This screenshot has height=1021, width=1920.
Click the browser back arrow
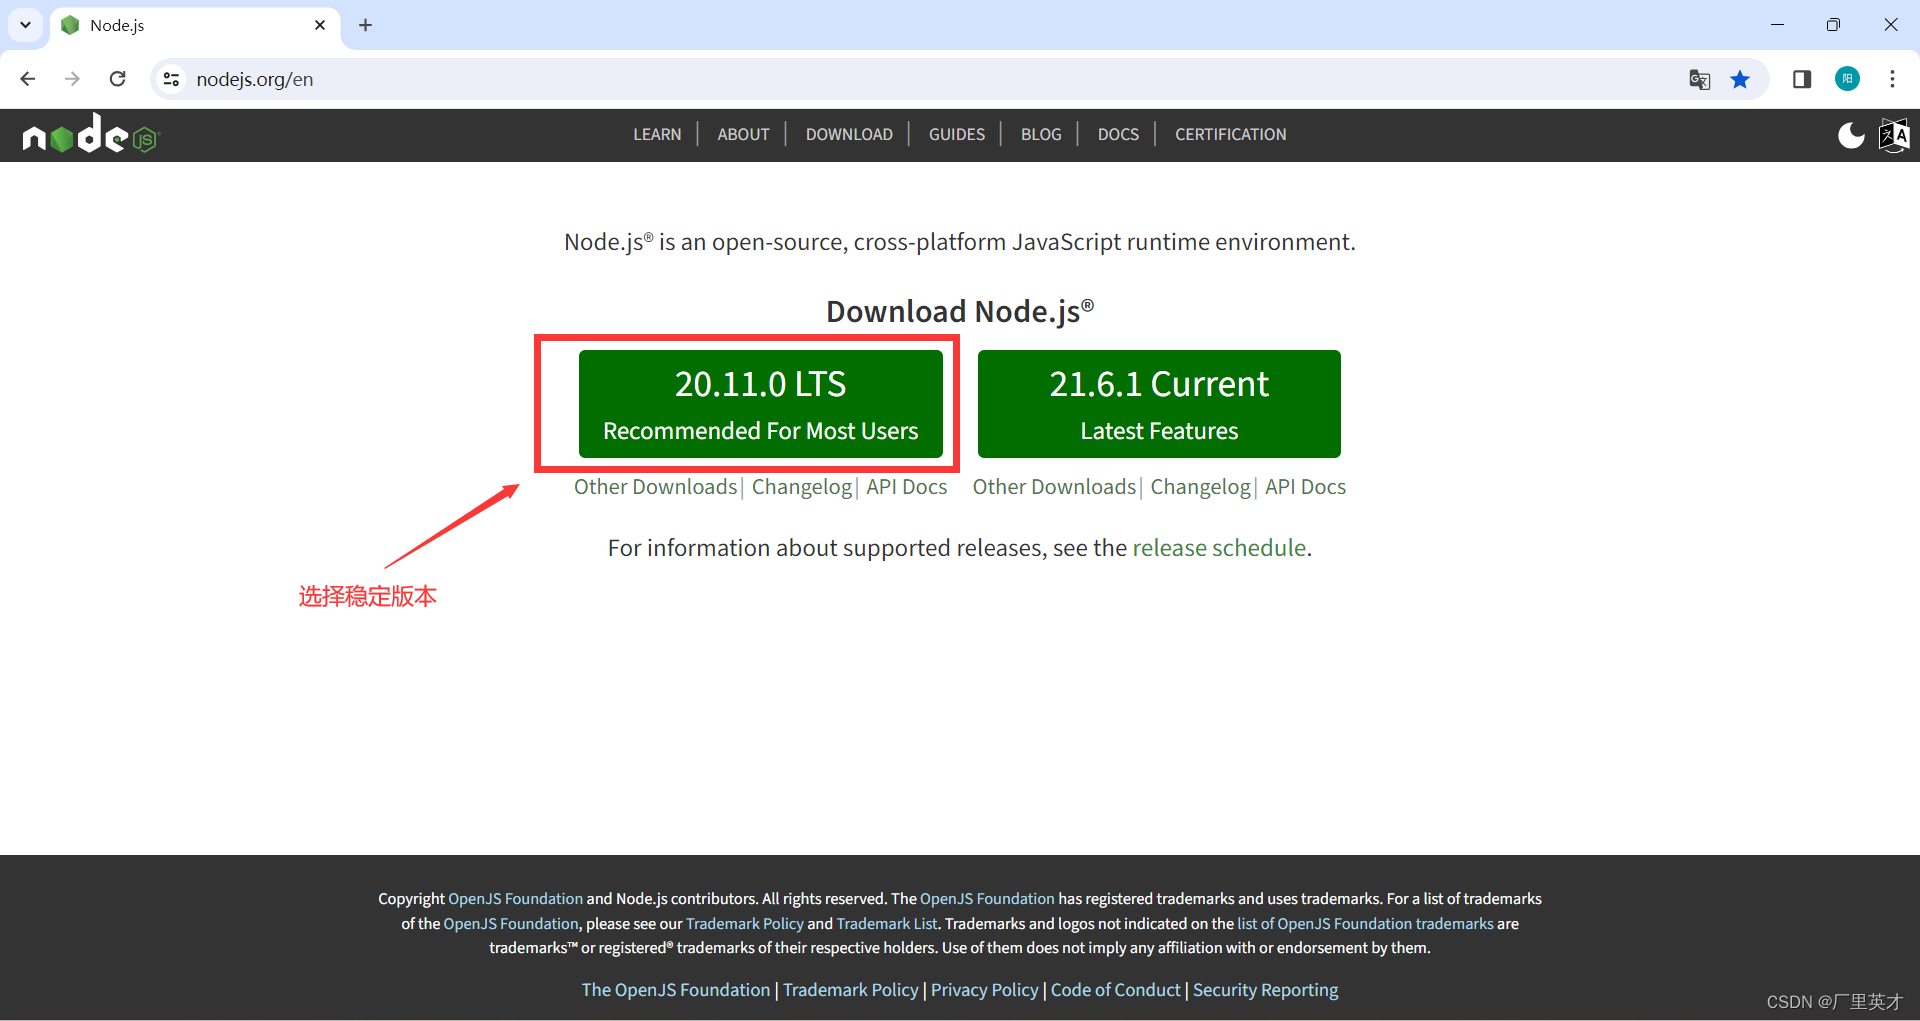[28, 79]
